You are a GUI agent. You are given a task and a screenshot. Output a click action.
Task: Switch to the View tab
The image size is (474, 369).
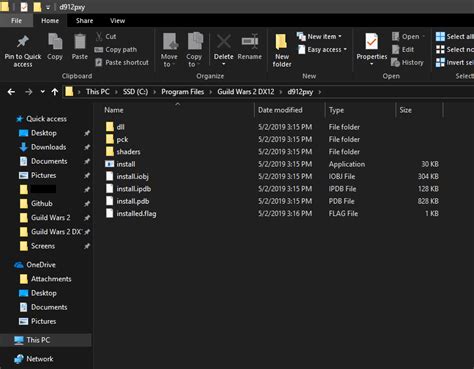pyautogui.click(x=117, y=21)
